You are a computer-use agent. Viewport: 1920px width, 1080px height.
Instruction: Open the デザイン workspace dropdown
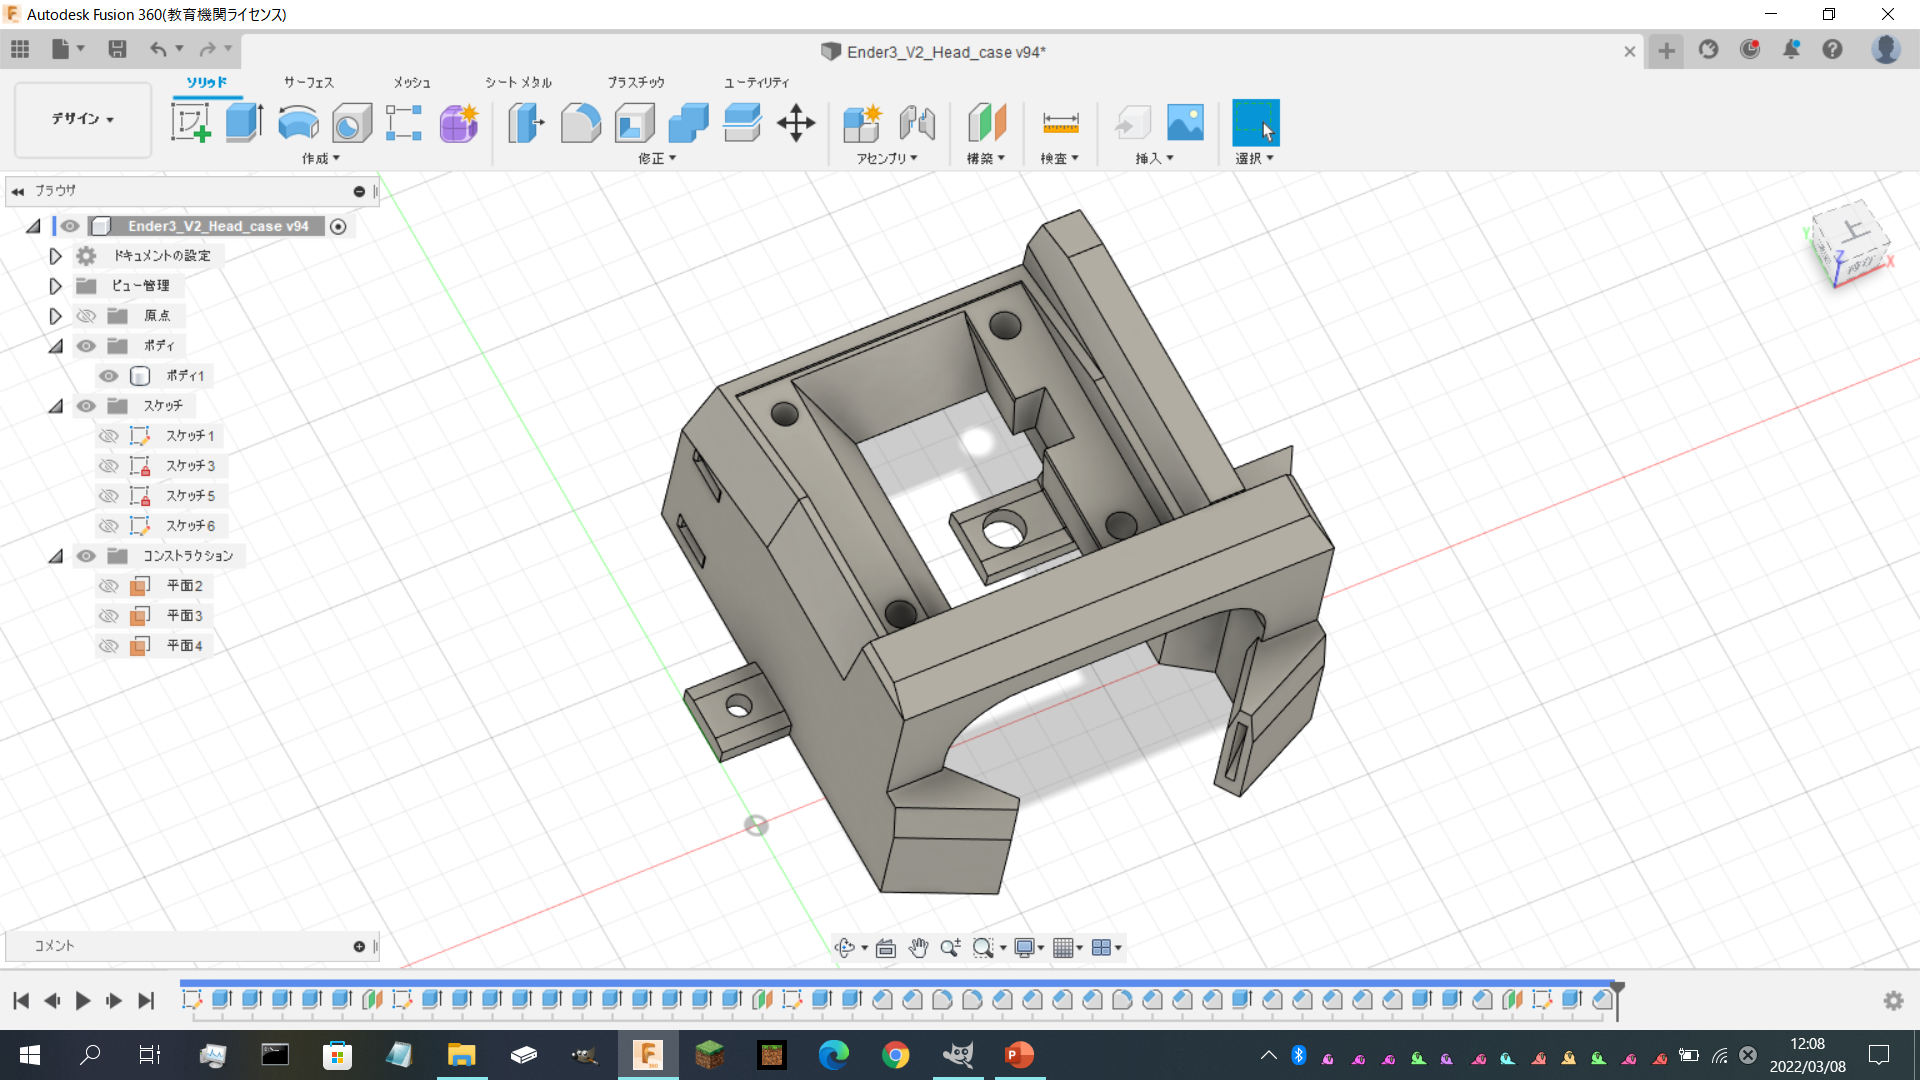(83, 119)
